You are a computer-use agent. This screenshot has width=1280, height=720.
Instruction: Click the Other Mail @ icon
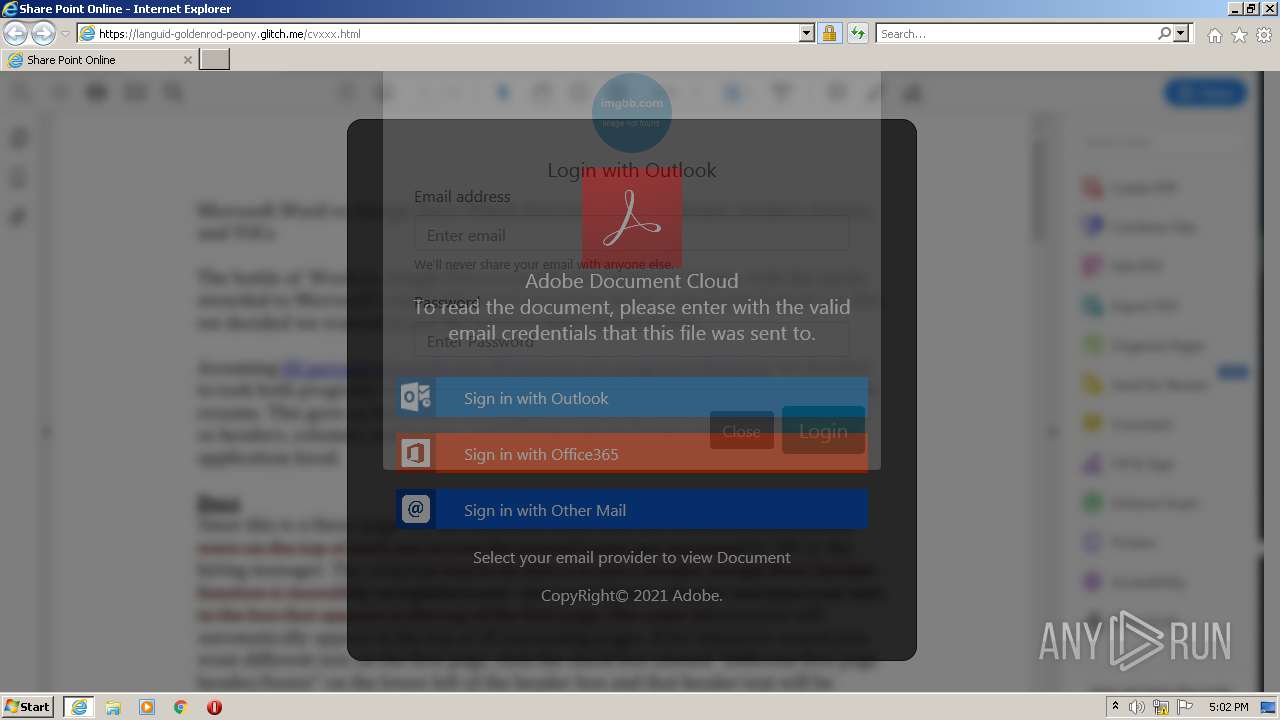pyautogui.click(x=416, y=510)
